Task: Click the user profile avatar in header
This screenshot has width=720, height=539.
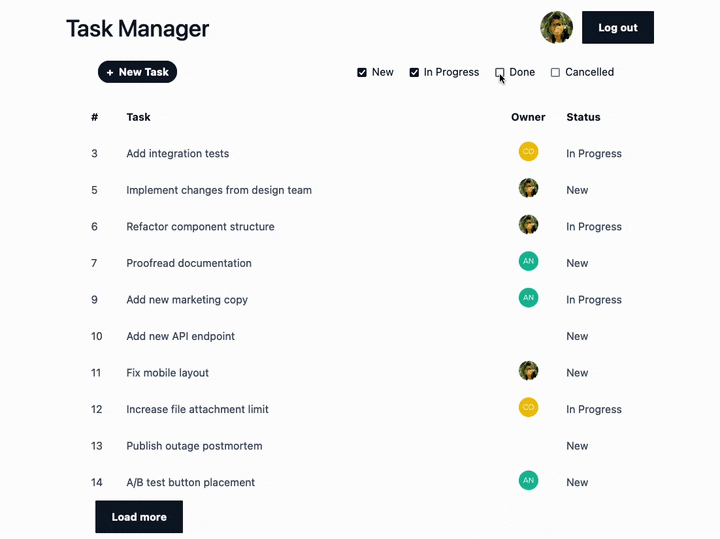Action: (x=556, y=28)
